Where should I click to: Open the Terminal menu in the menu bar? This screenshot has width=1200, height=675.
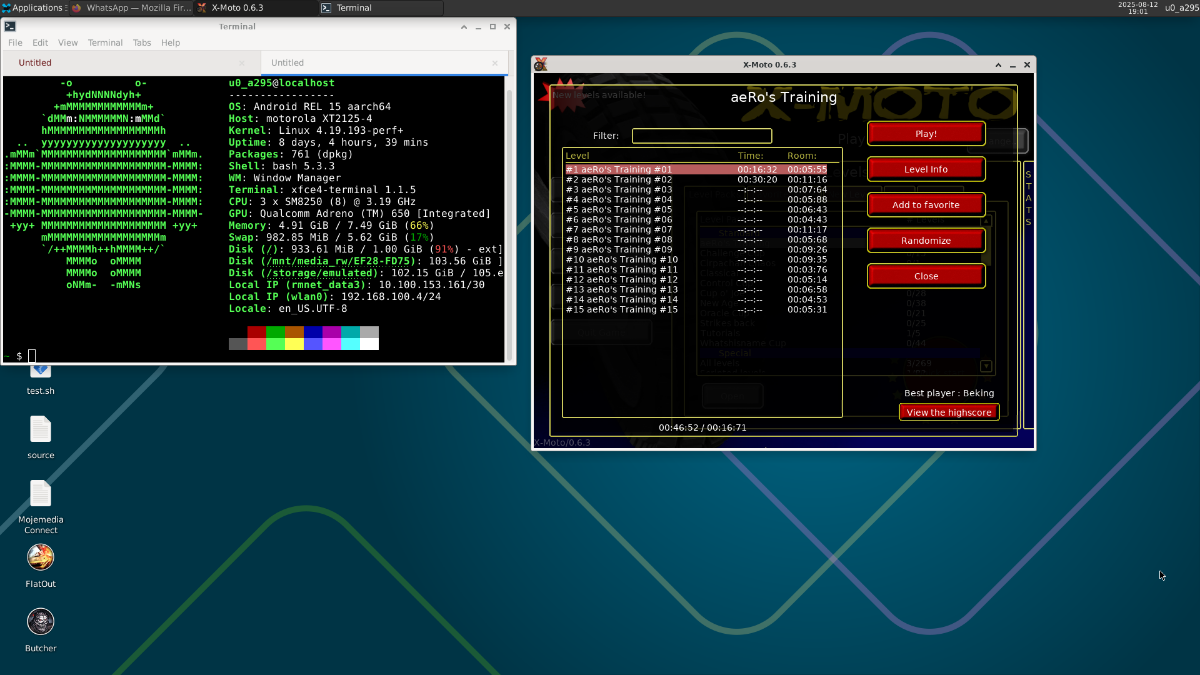coord(105,43)
